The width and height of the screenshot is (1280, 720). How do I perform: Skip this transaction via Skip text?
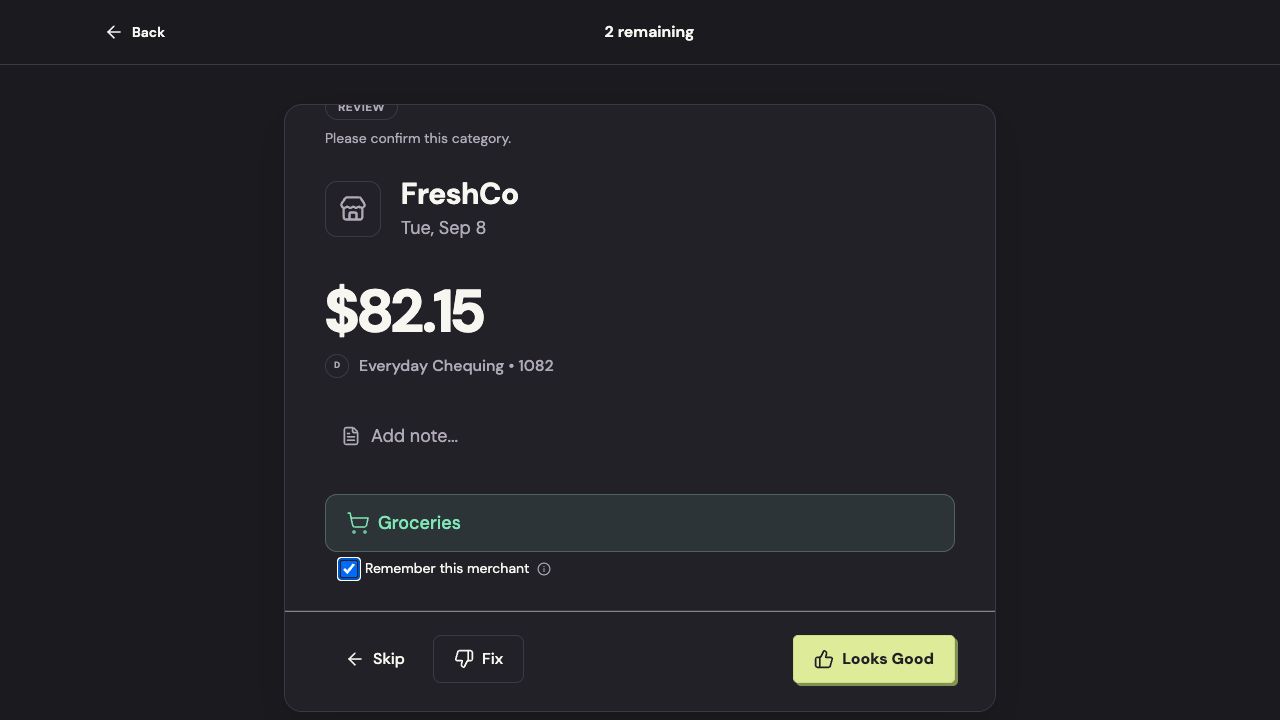[389, 659]
